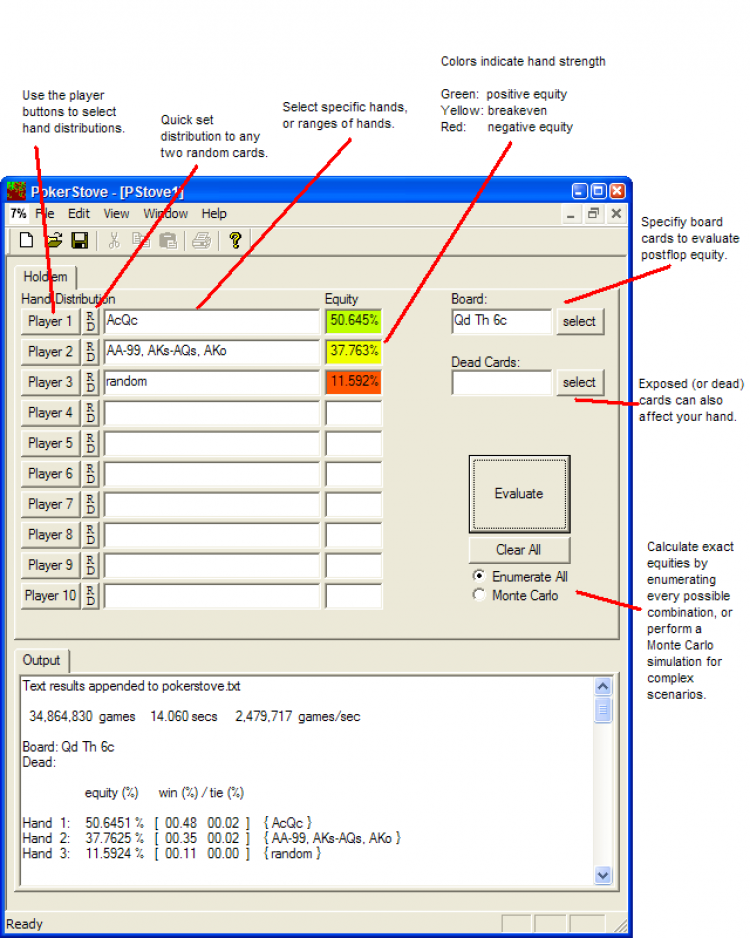
Task: Switch to the Hold'em tab
Action: [x=45, y=277]
